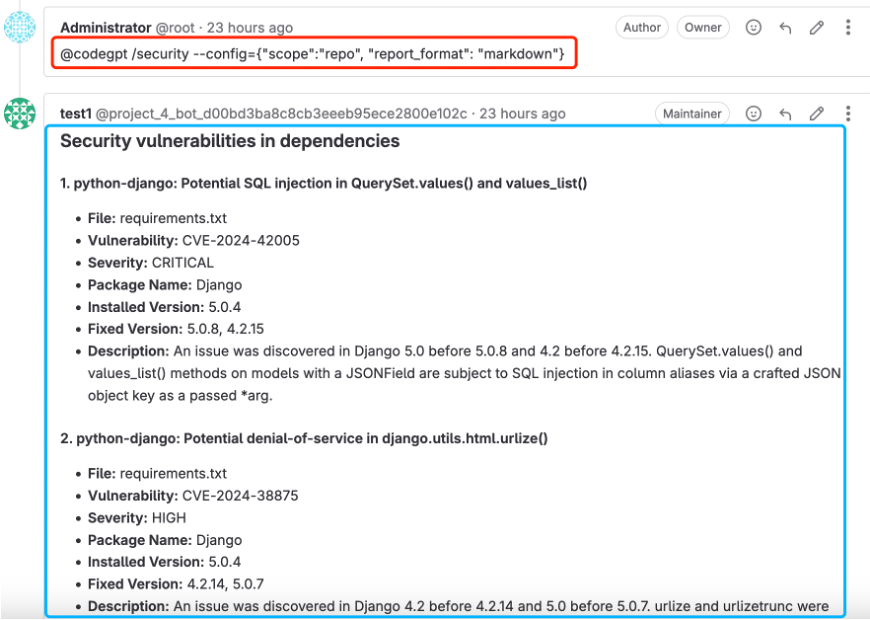Viewport: 870px width, 620px height.
Task: Open more actions menu on Administrator's comment
Action: [x=848, y=28]
